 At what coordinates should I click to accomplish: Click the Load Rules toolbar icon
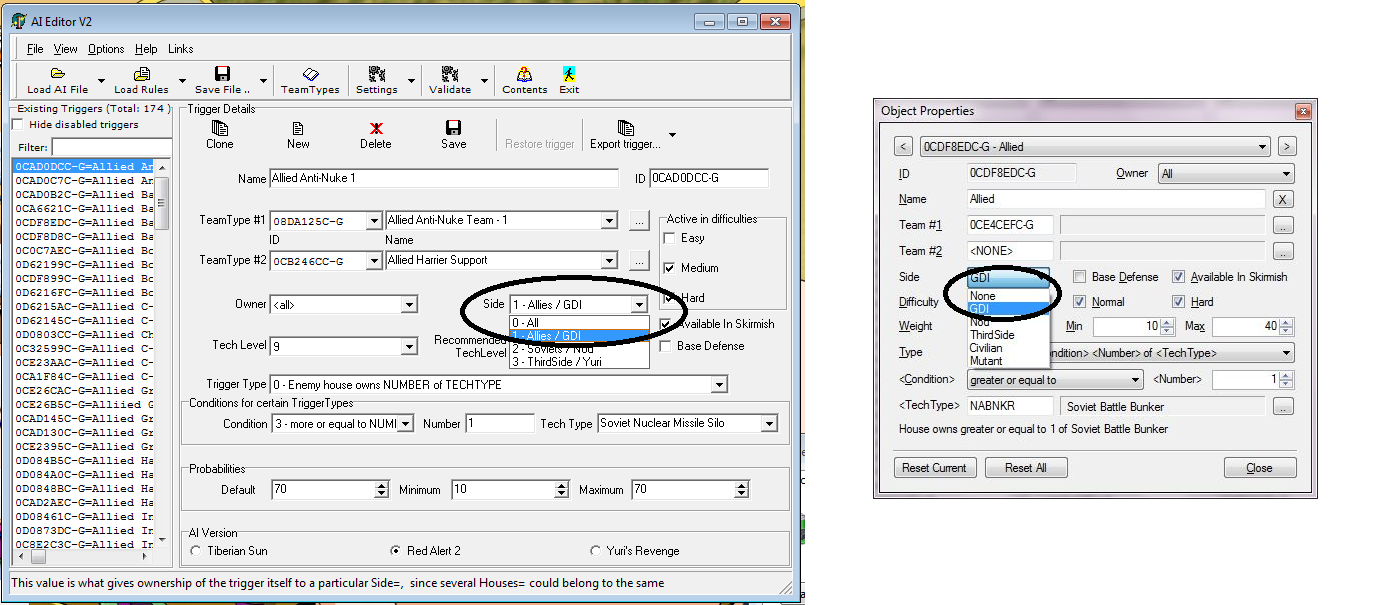(x=141, y=74)
